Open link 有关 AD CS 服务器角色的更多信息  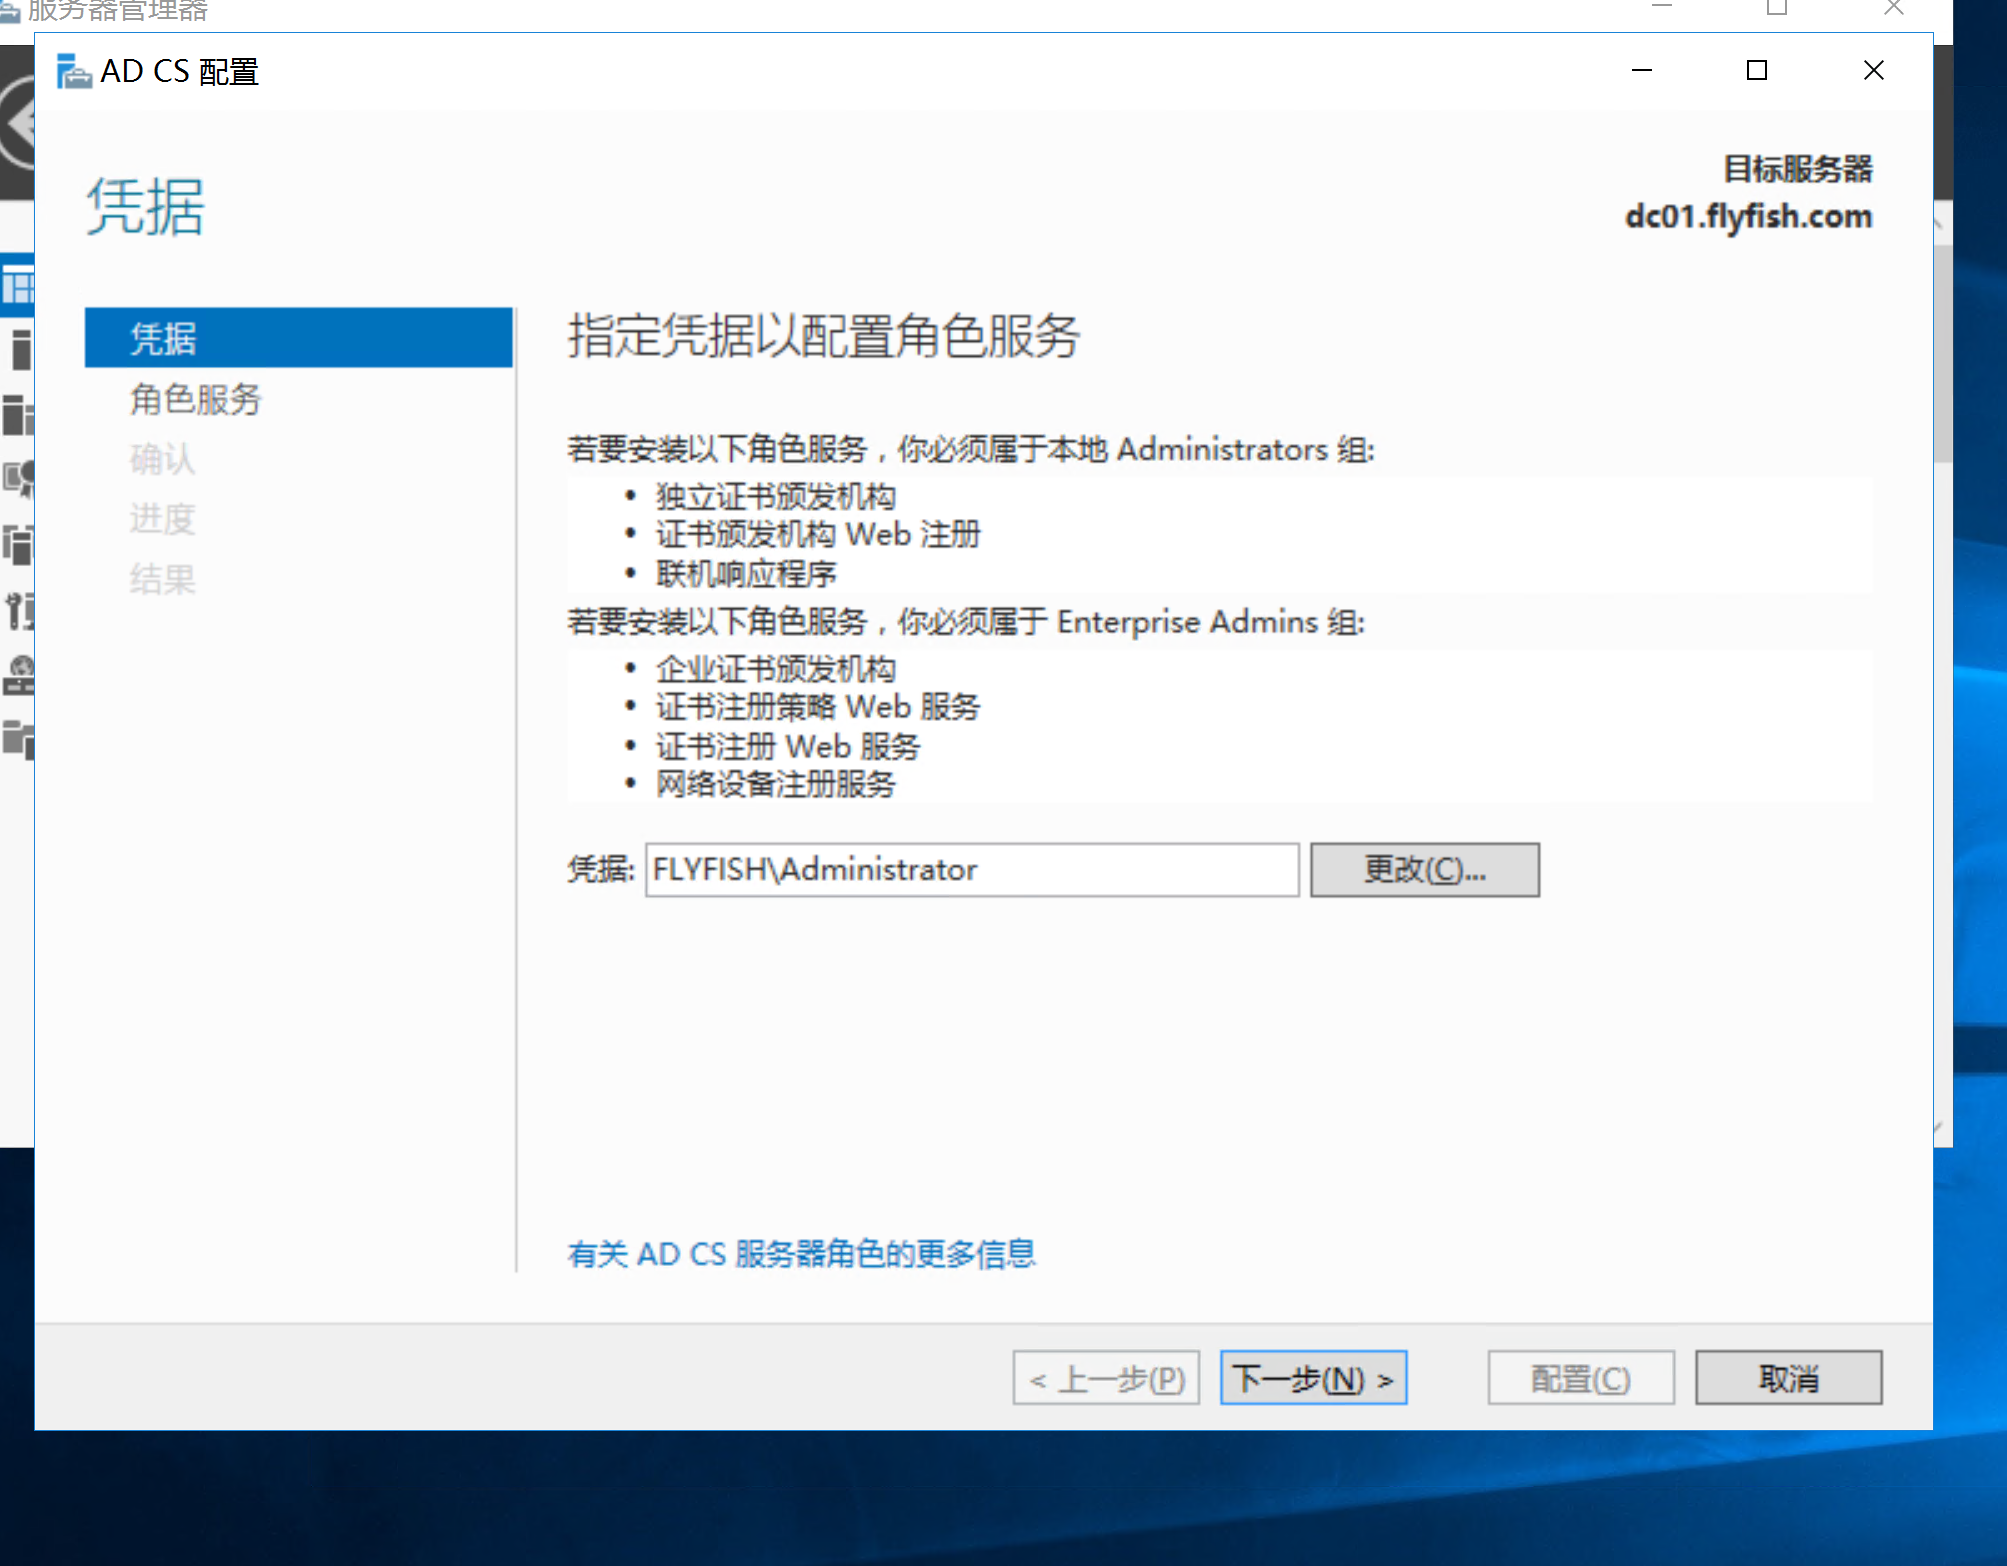pyautogui.click(x=801, y=1254)
